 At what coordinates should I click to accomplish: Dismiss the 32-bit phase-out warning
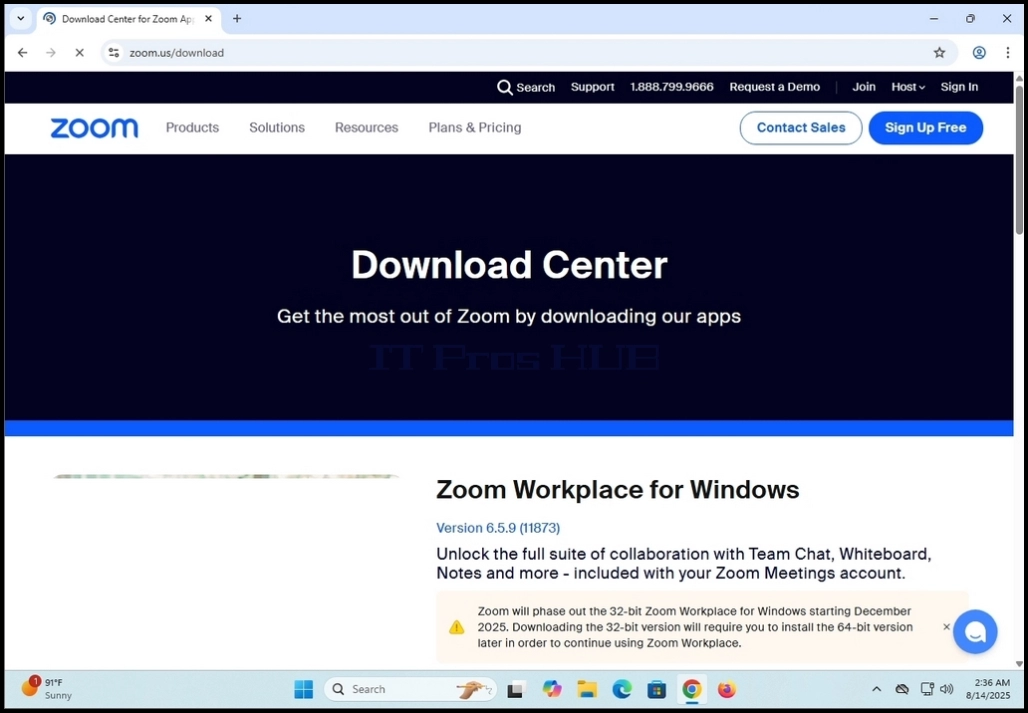[946, 627]
